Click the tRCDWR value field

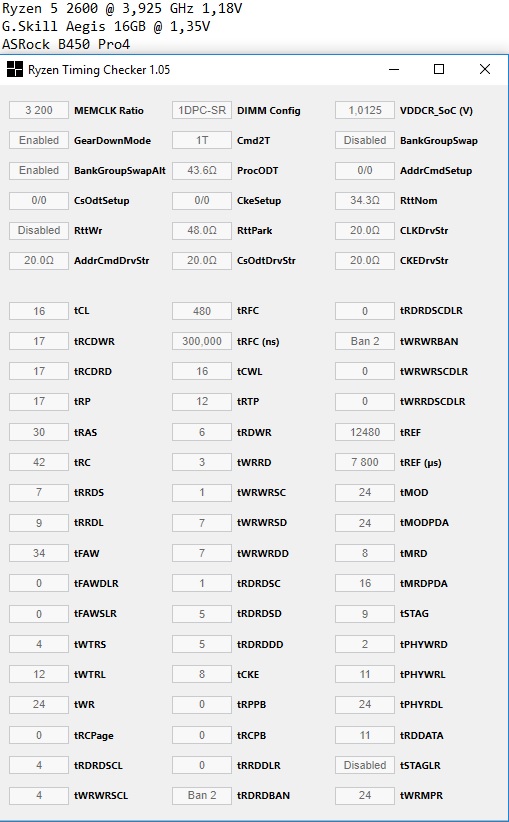39,341
